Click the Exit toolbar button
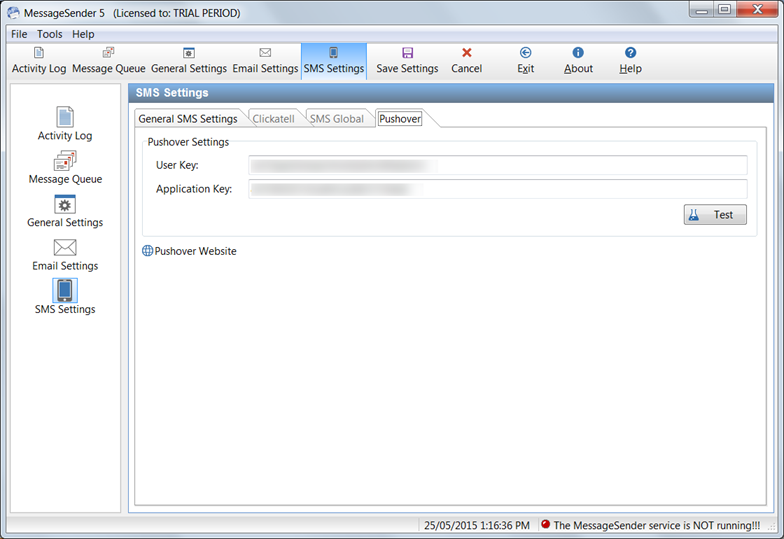 526,61
